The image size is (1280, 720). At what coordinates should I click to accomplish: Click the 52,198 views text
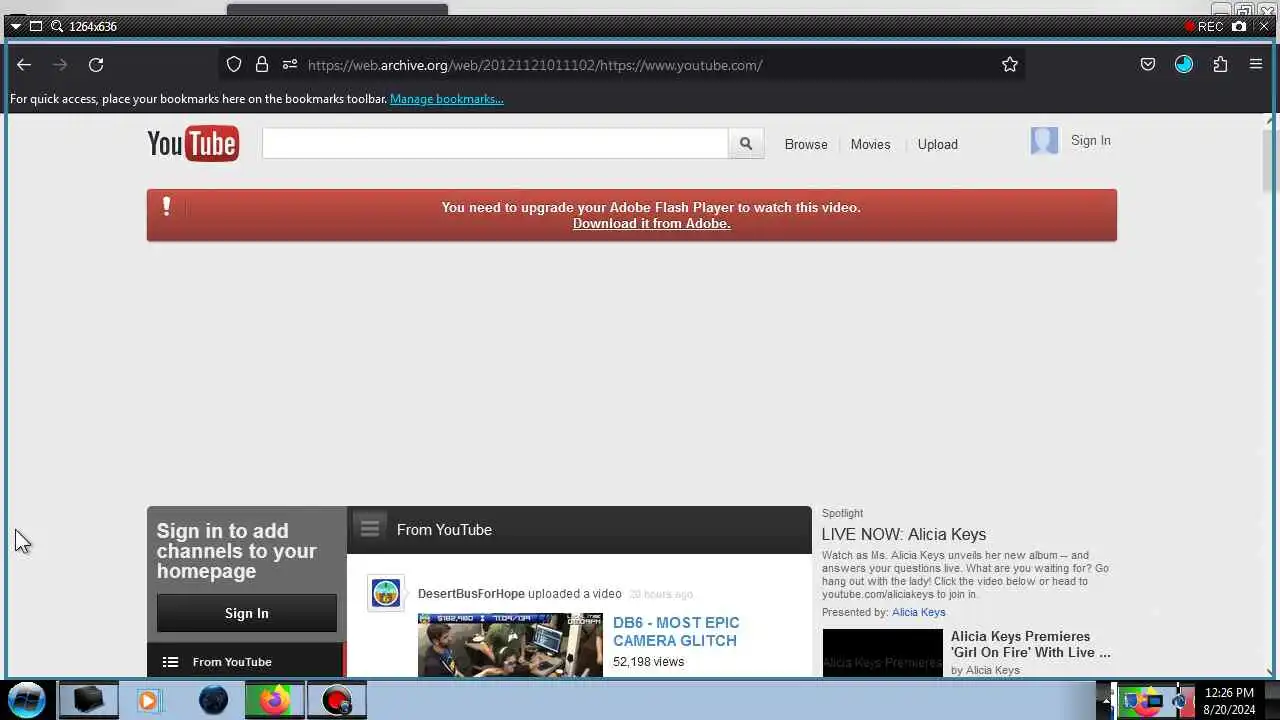649,662
